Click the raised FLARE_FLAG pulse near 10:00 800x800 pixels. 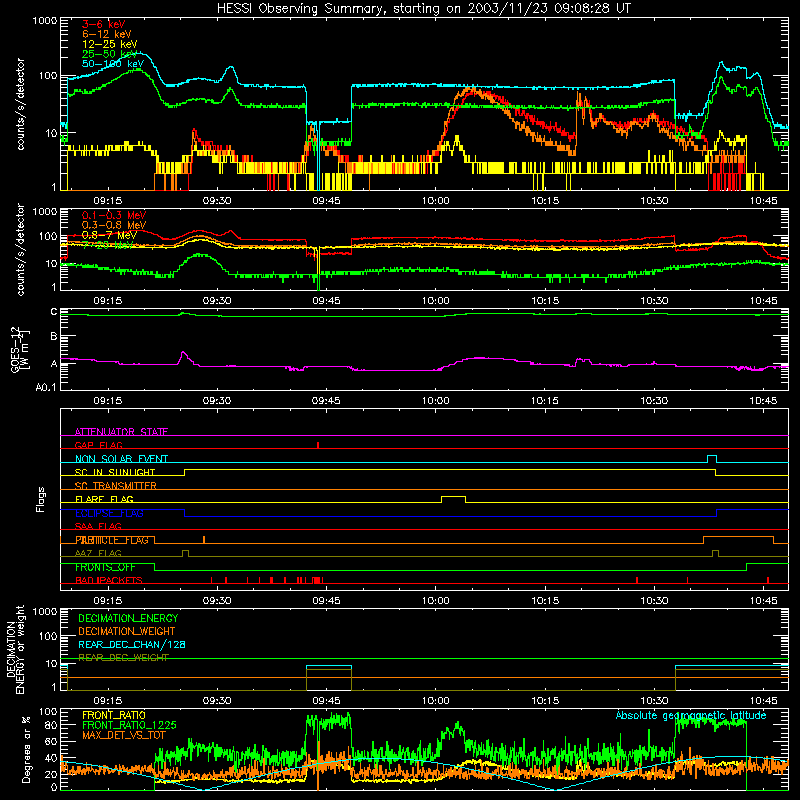pyautogui.click(x=453, y=497)
